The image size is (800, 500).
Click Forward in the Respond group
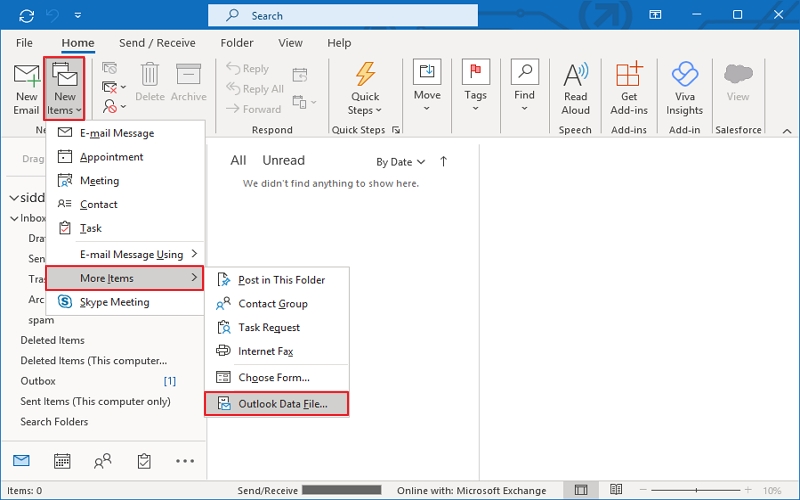[x=254, y=109]
